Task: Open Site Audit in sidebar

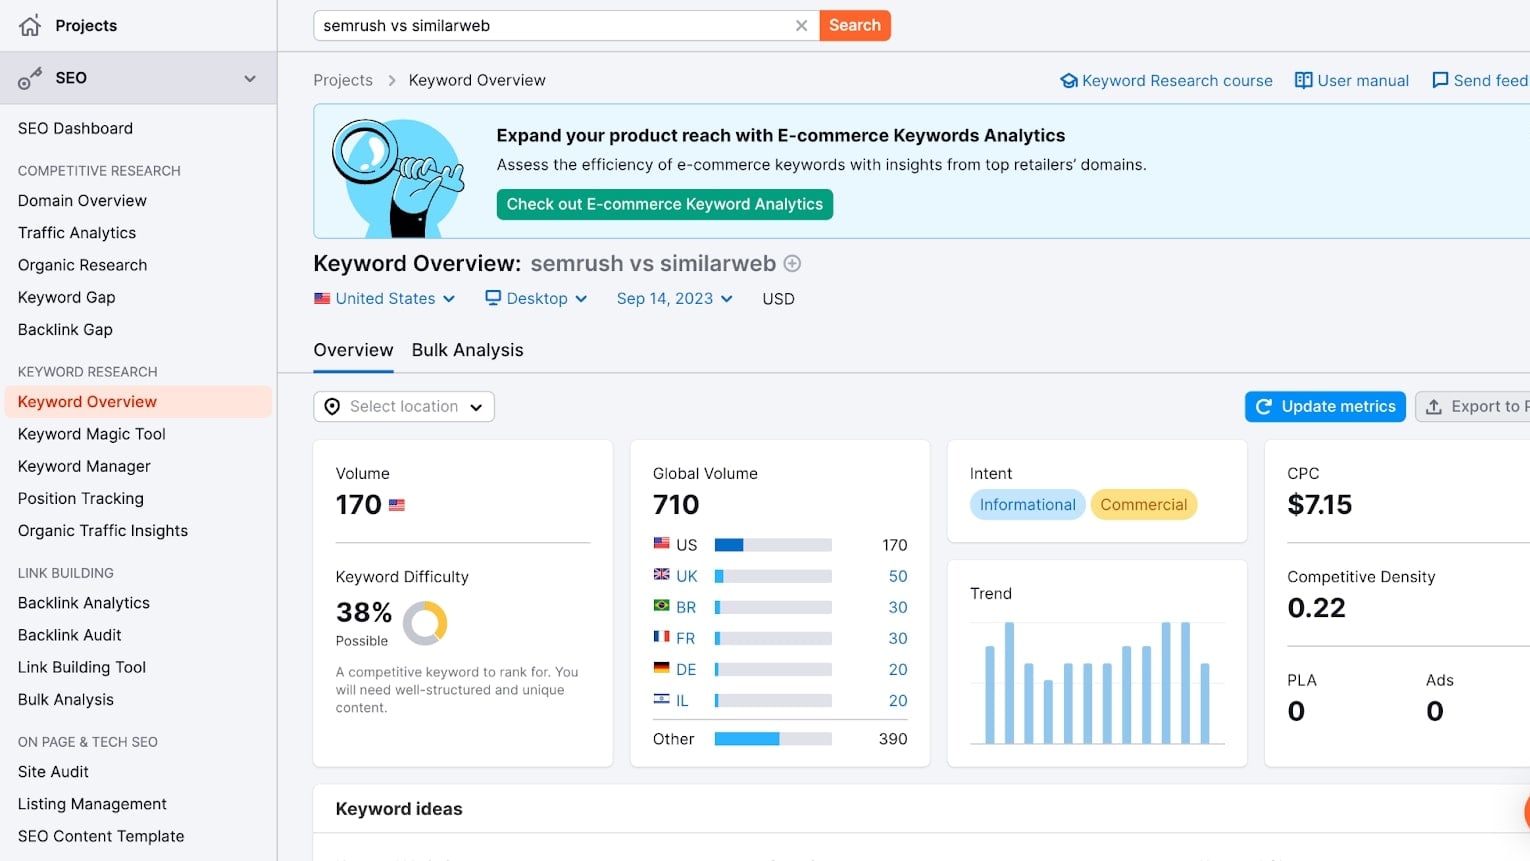Action: tap(53, 772)
